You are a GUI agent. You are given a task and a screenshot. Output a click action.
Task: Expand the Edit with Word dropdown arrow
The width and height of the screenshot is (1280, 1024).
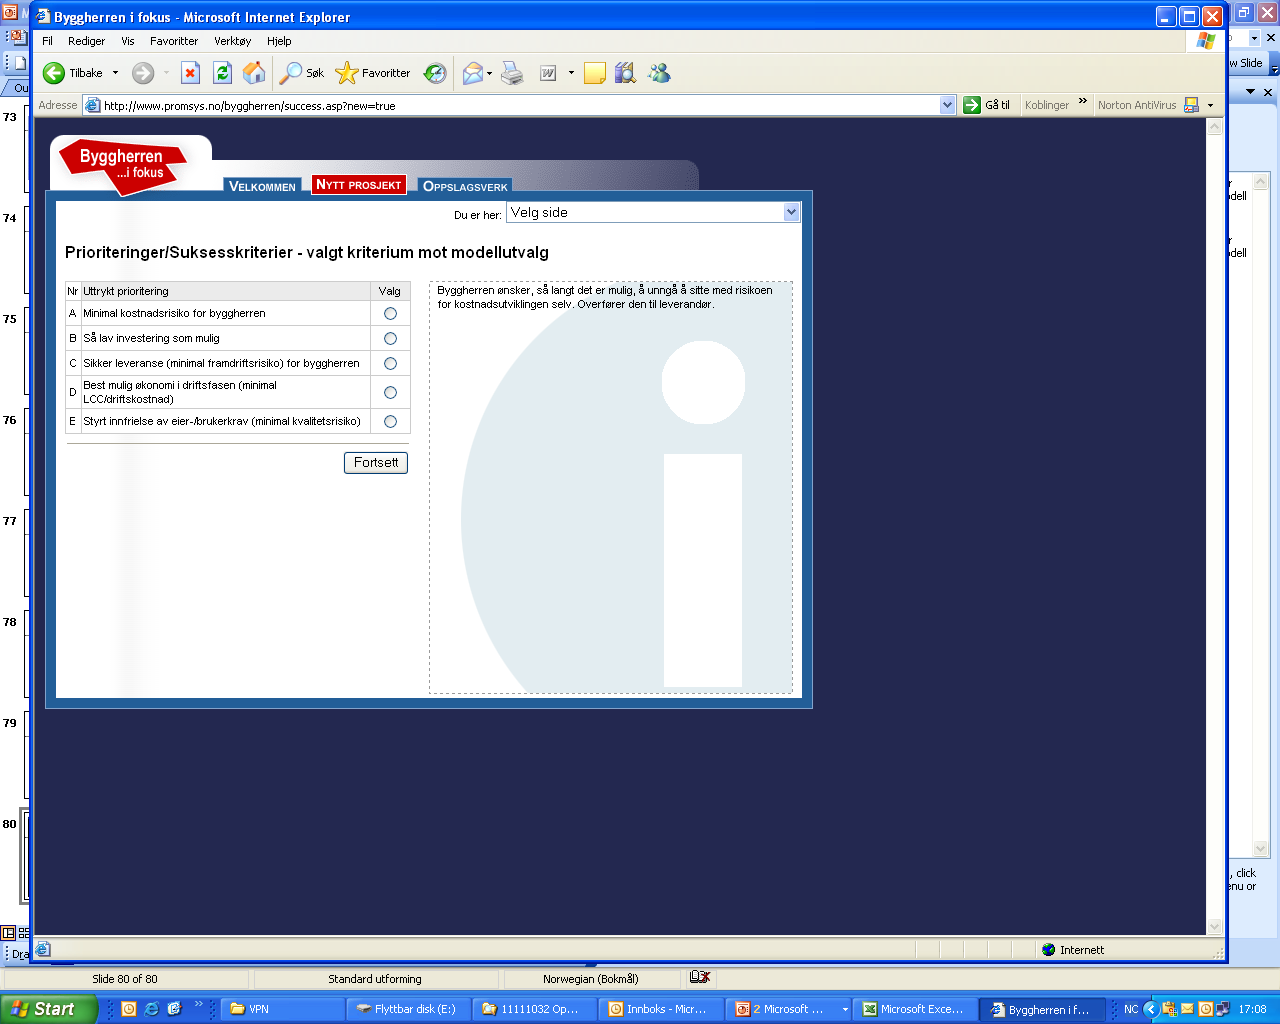click(x=571, y=73)
